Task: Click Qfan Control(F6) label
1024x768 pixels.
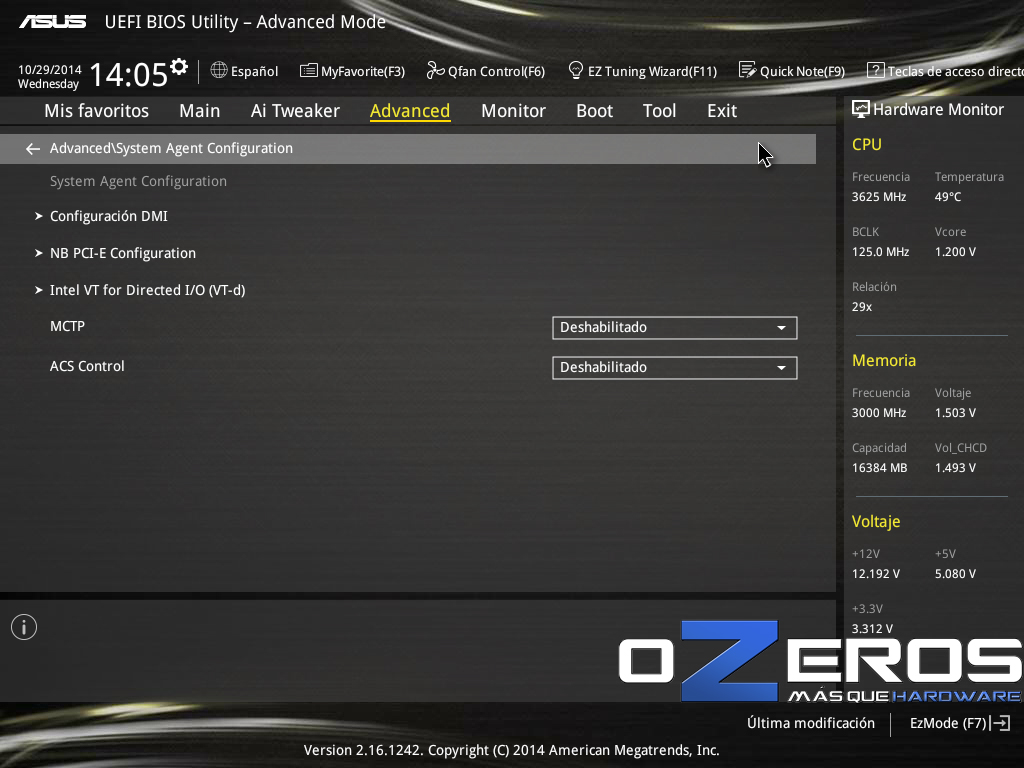Action: point(496,71)
